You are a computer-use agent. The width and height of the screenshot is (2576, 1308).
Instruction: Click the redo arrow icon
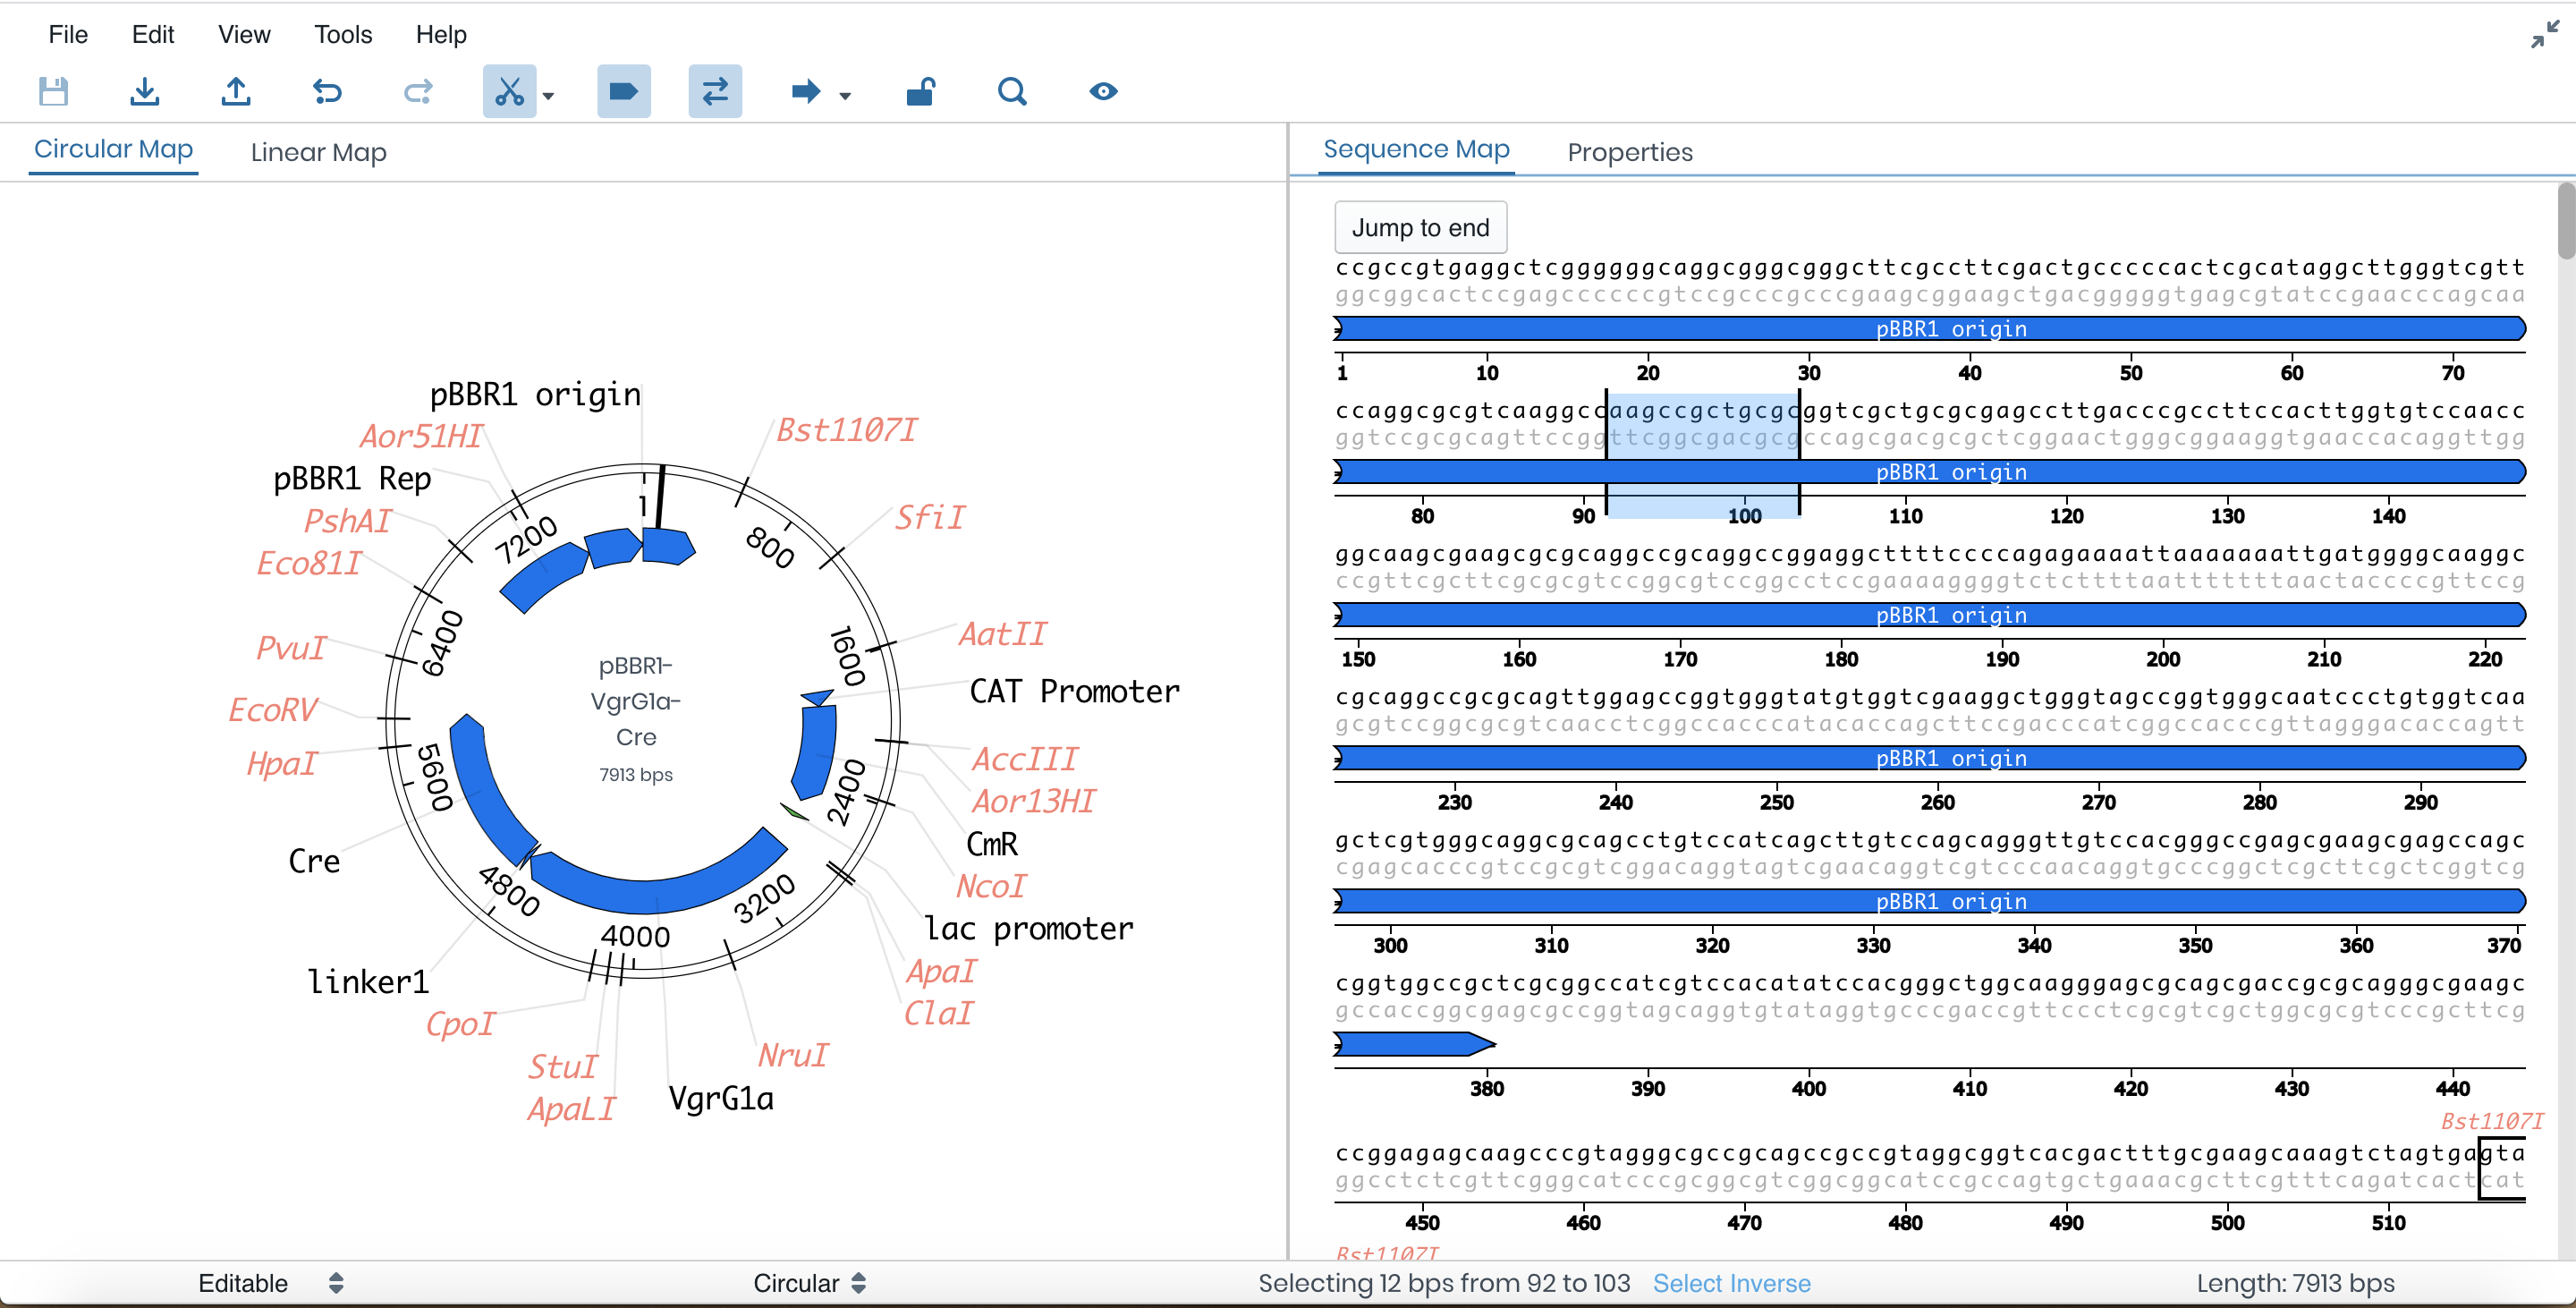[418, 92]
